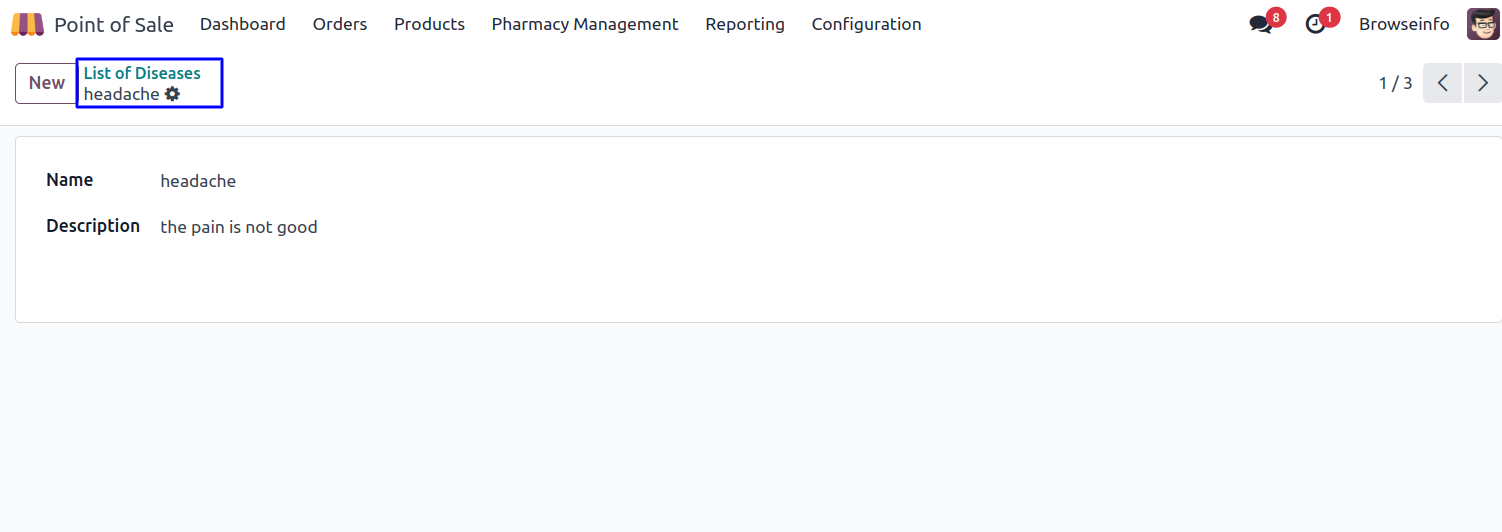Open the Point of Sale home title

pos(113,24)
